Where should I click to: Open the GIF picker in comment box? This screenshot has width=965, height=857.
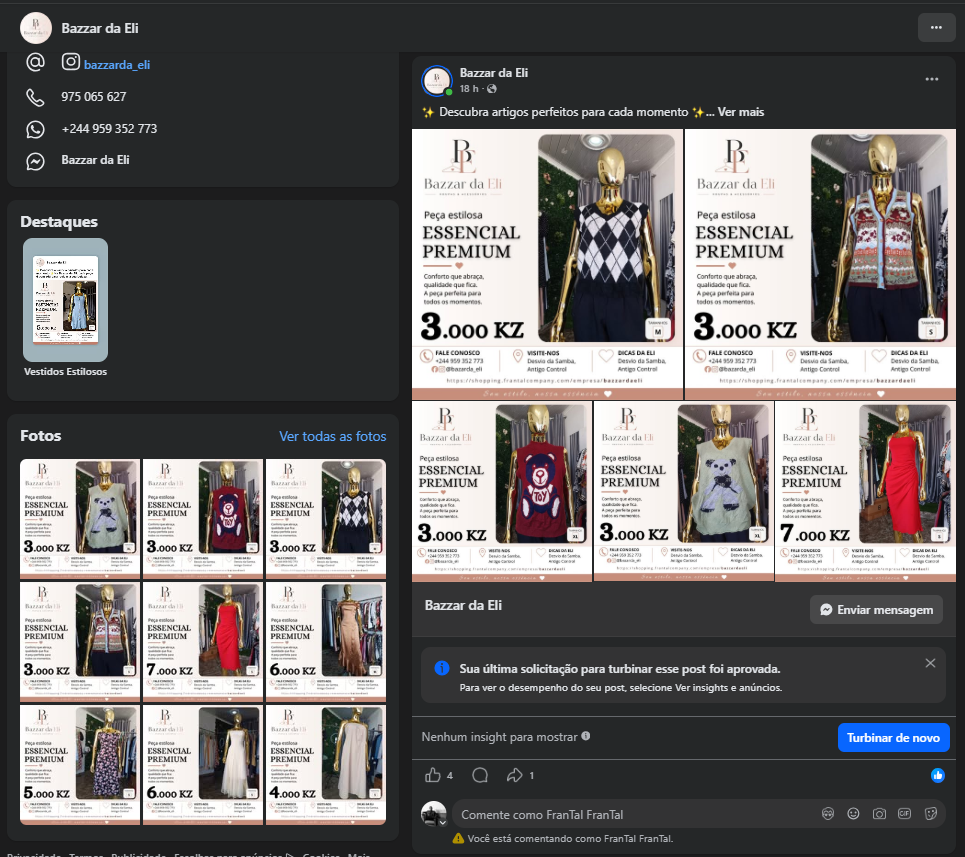click(905, 814)
